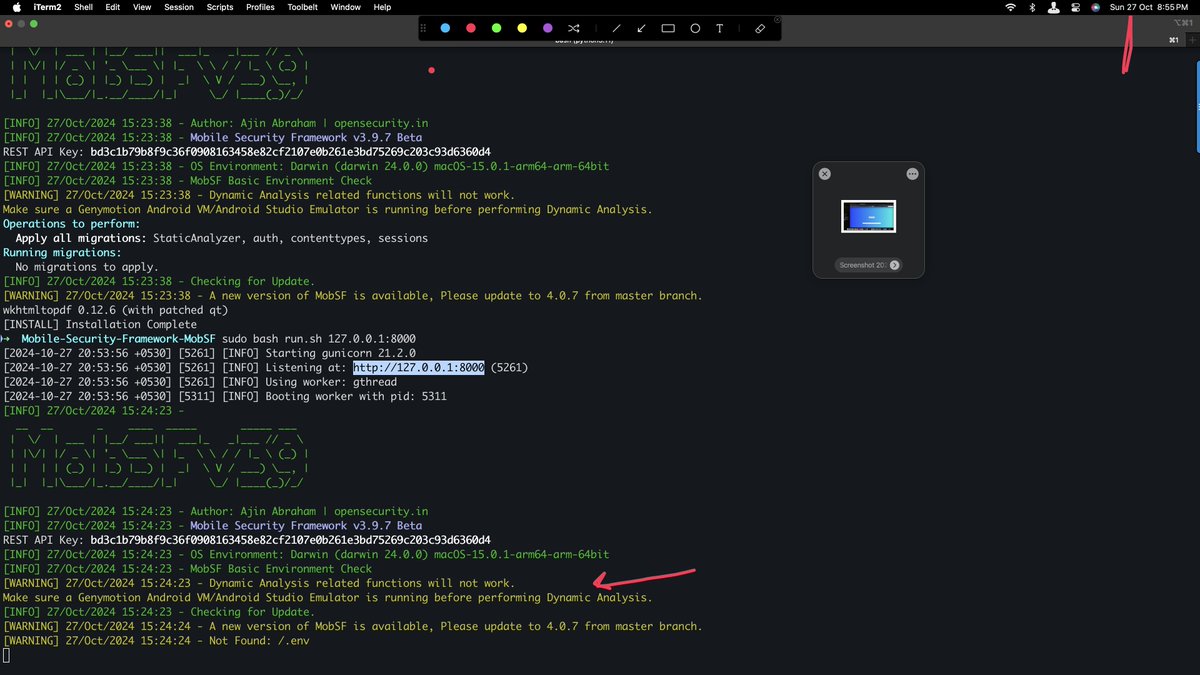Dismiss the screenshot preview popup
The image size is (1200, 675).
pyautogui.click(x=825, y=174)
